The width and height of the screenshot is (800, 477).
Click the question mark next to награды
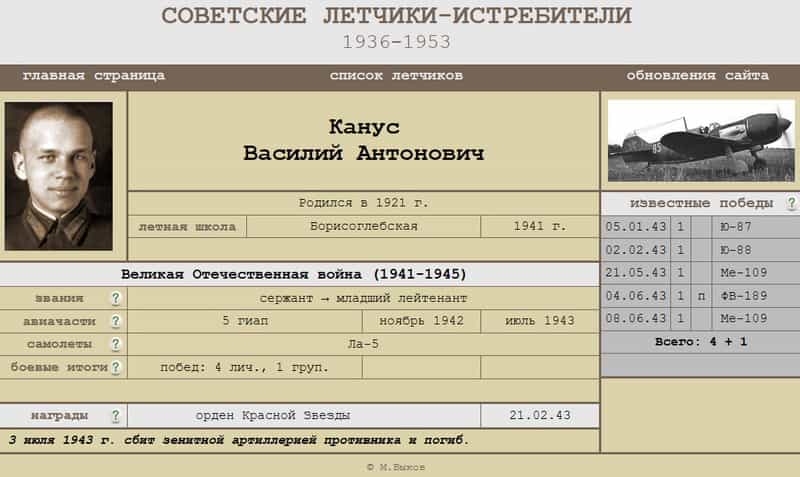tap(115, 416)
